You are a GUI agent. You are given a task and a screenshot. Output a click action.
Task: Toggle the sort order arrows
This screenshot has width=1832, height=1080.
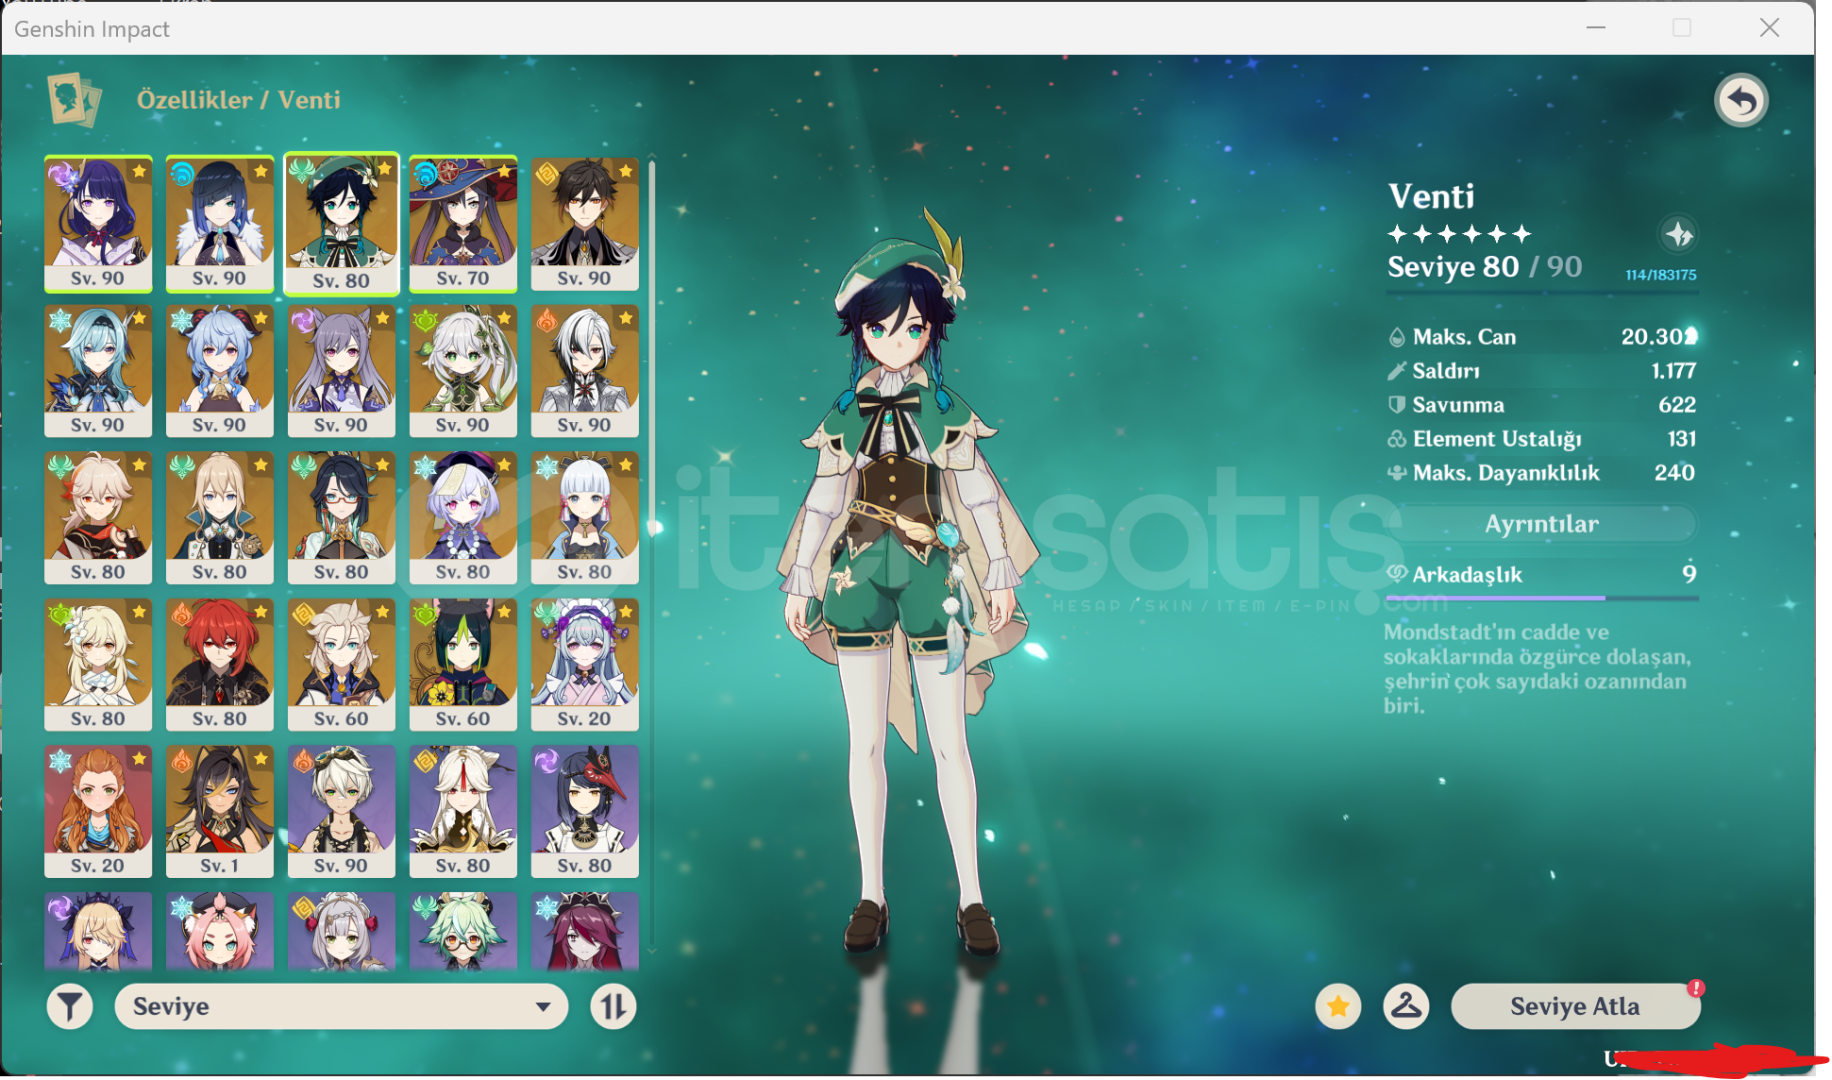613,1006
